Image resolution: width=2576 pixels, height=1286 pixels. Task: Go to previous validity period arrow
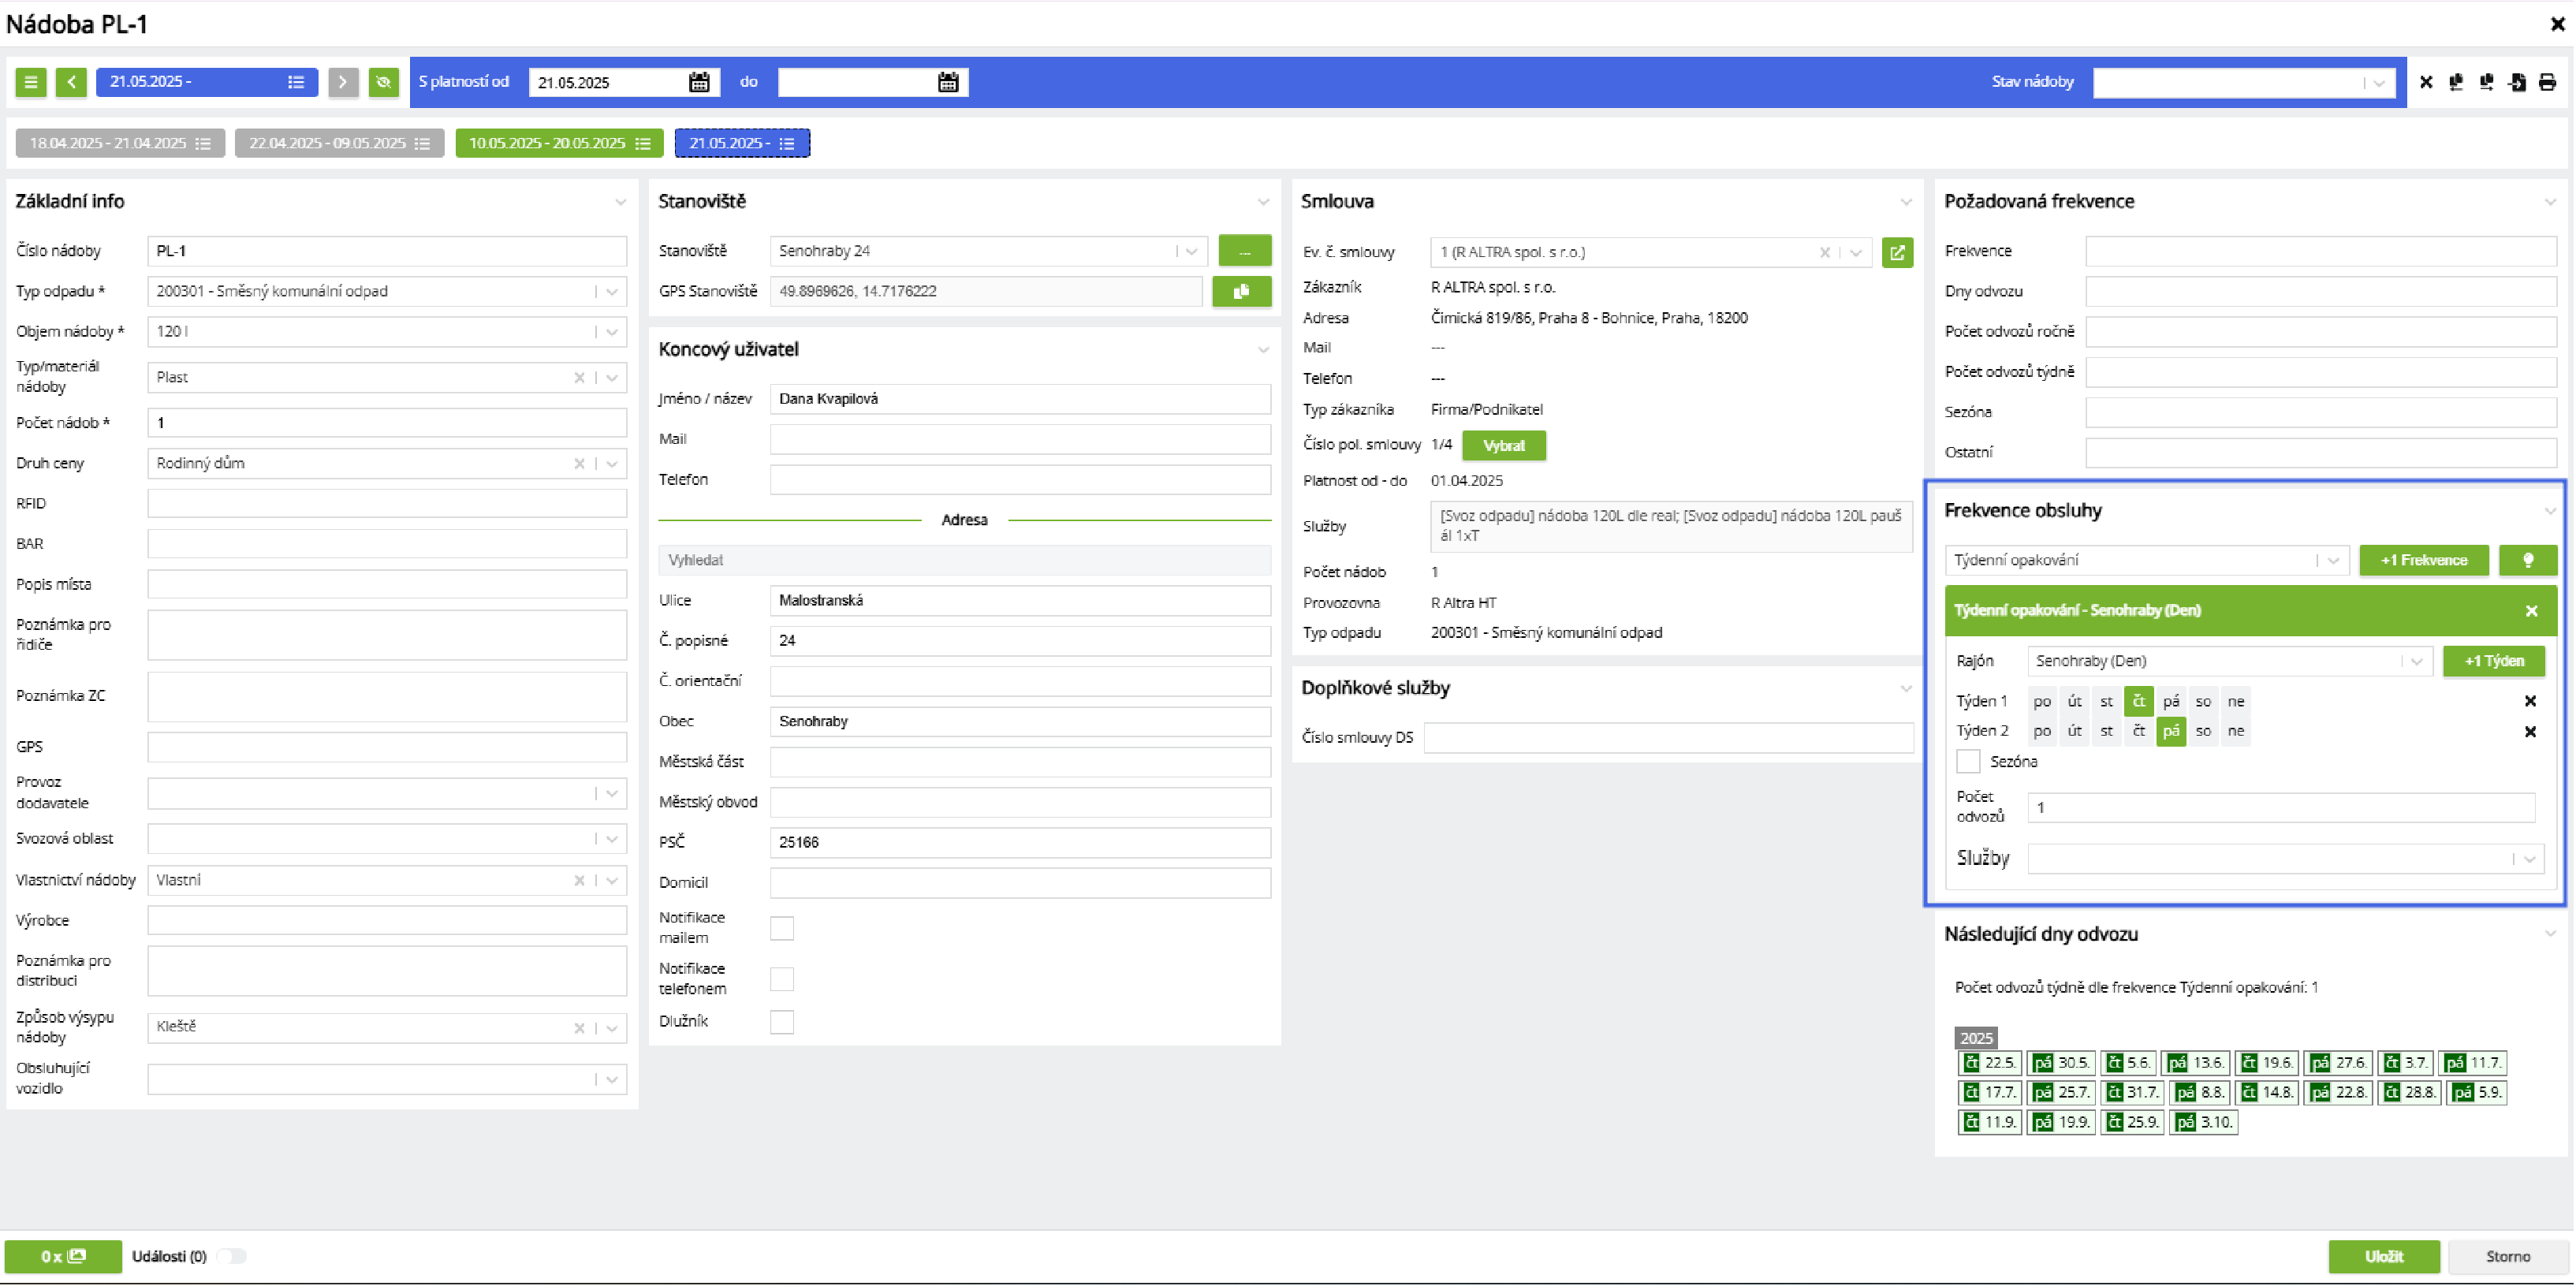point(71,82)
